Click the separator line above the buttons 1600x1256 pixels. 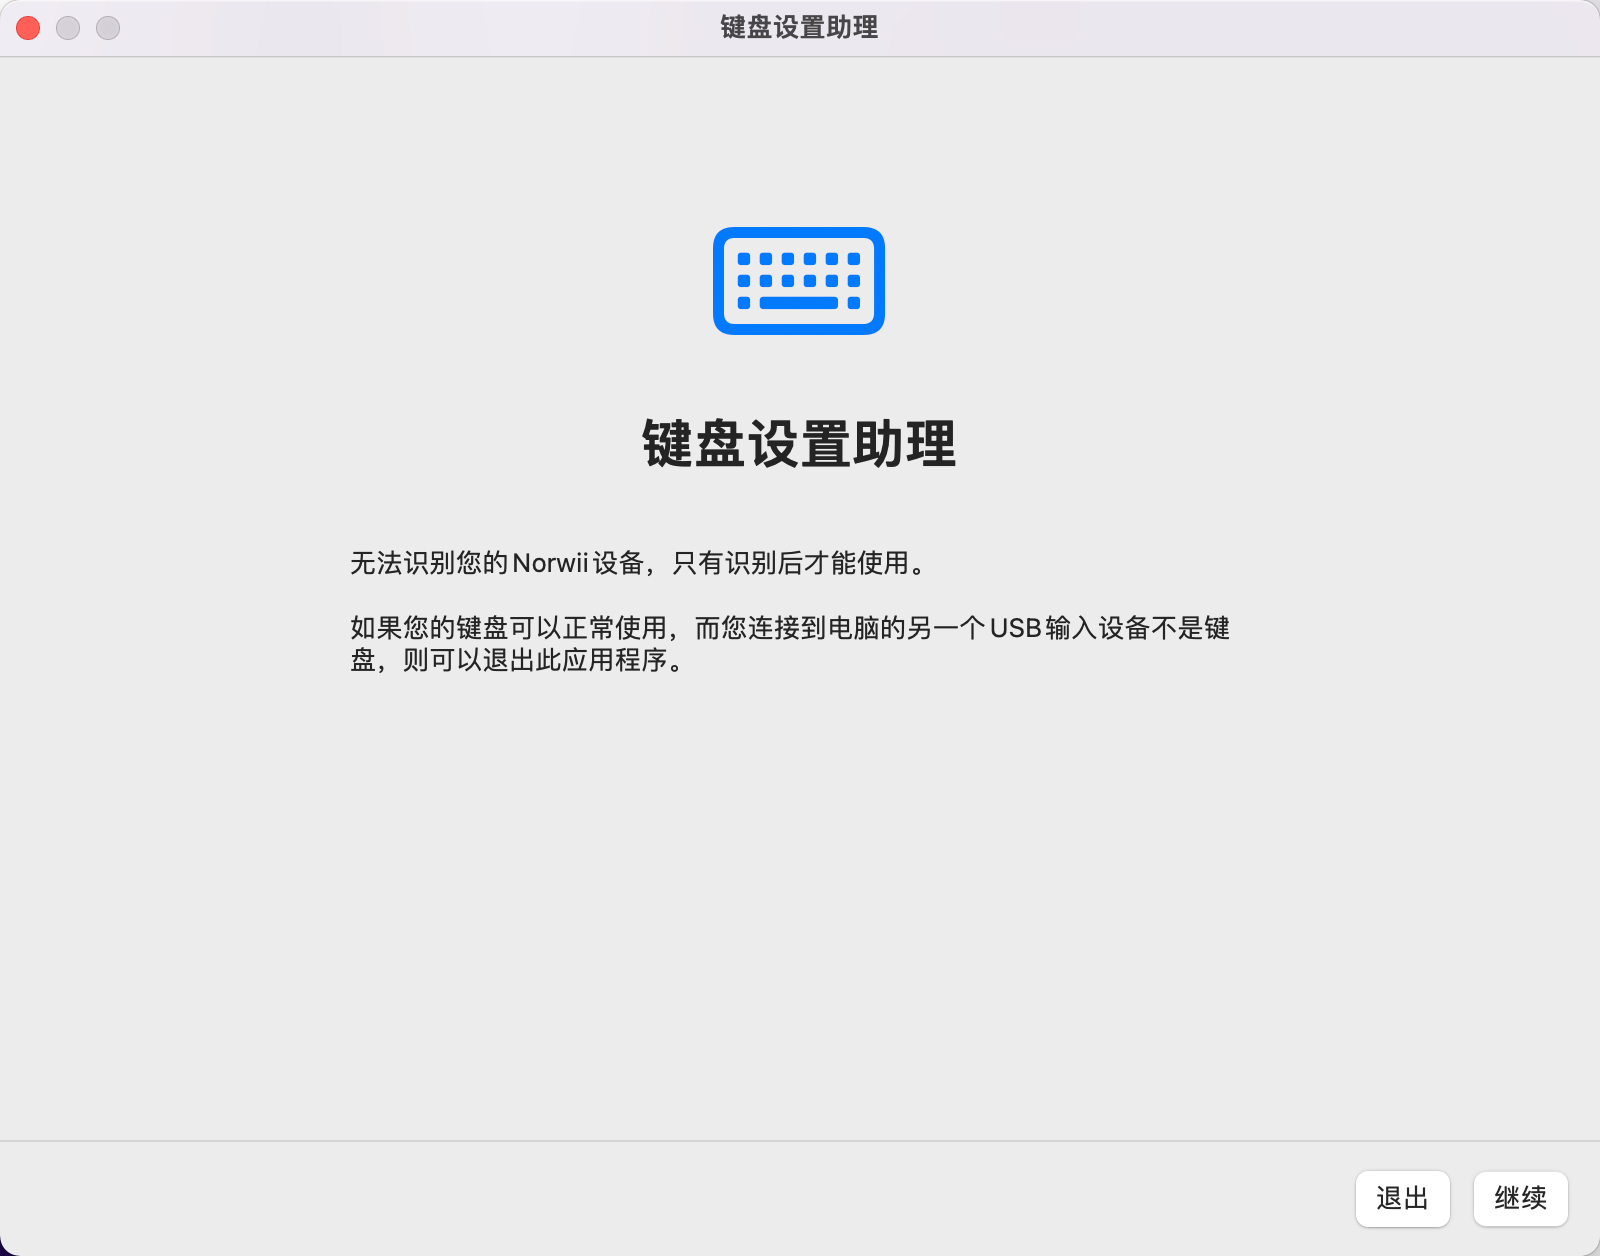(x=800, y=1141)
